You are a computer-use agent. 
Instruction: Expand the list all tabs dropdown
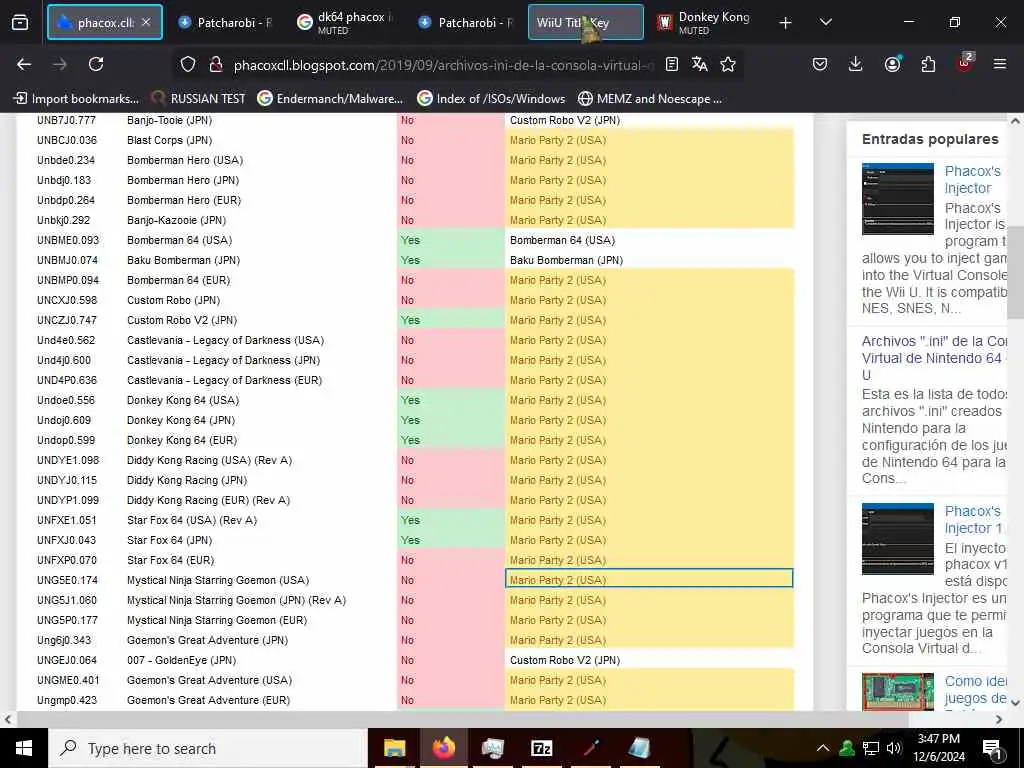(825, 23)
